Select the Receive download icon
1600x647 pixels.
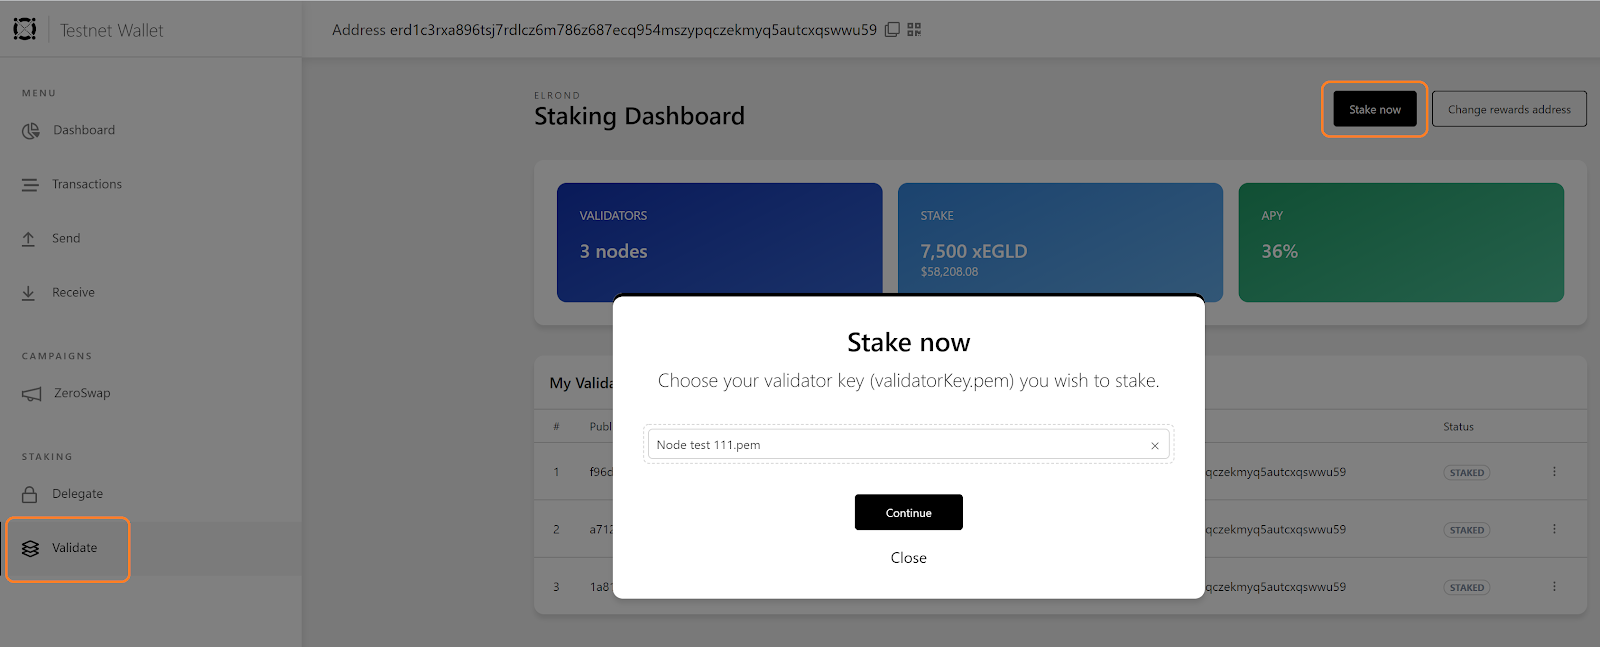pyautogui.click(x=29, y=293)
